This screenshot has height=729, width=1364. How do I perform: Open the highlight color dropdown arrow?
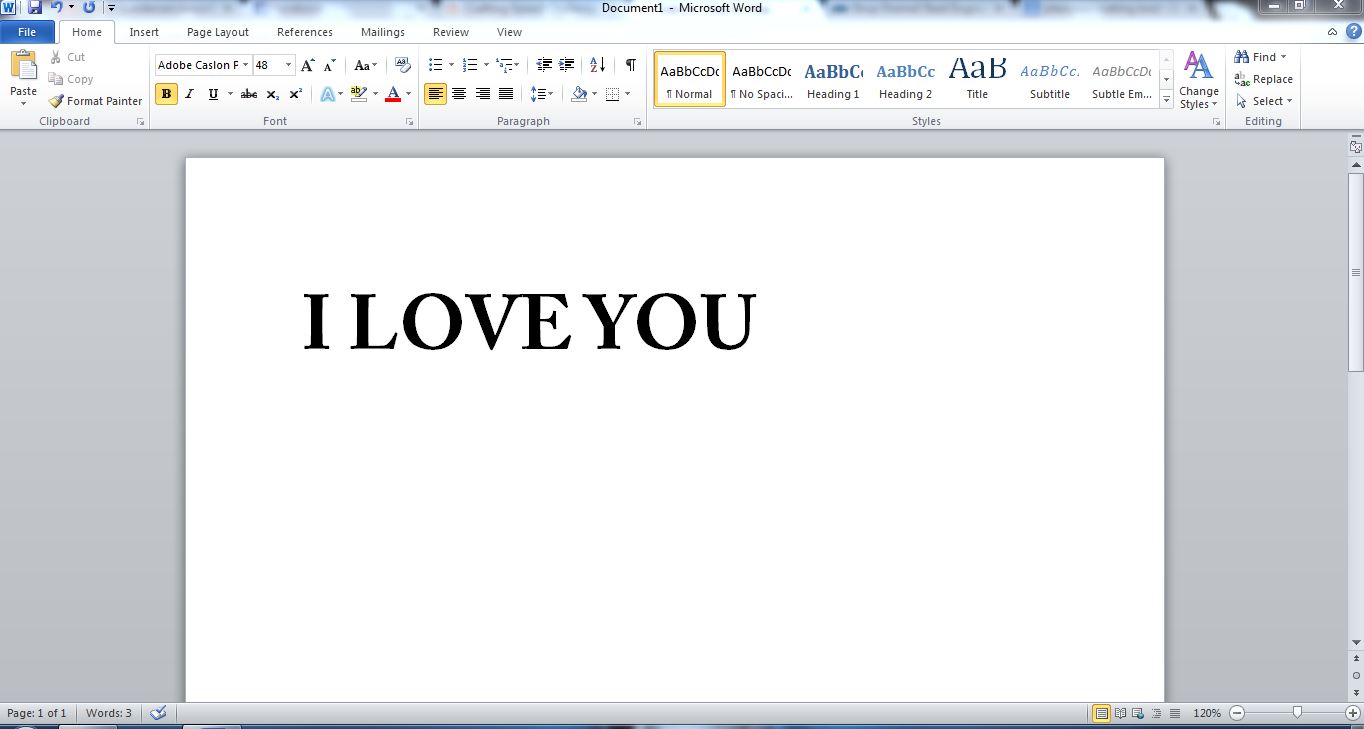375,94
